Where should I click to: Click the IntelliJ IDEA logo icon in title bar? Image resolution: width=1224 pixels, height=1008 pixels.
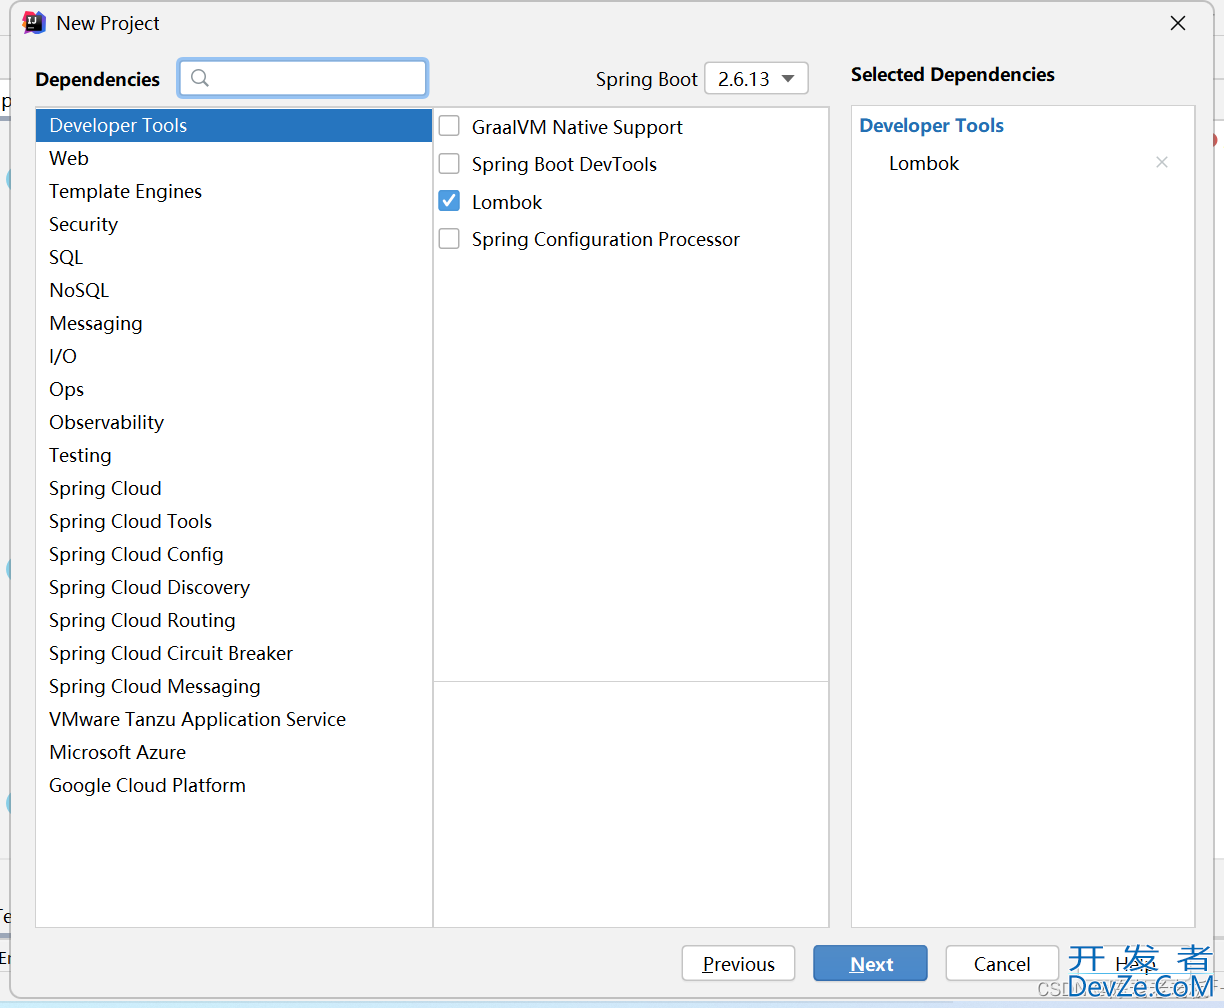35,23
